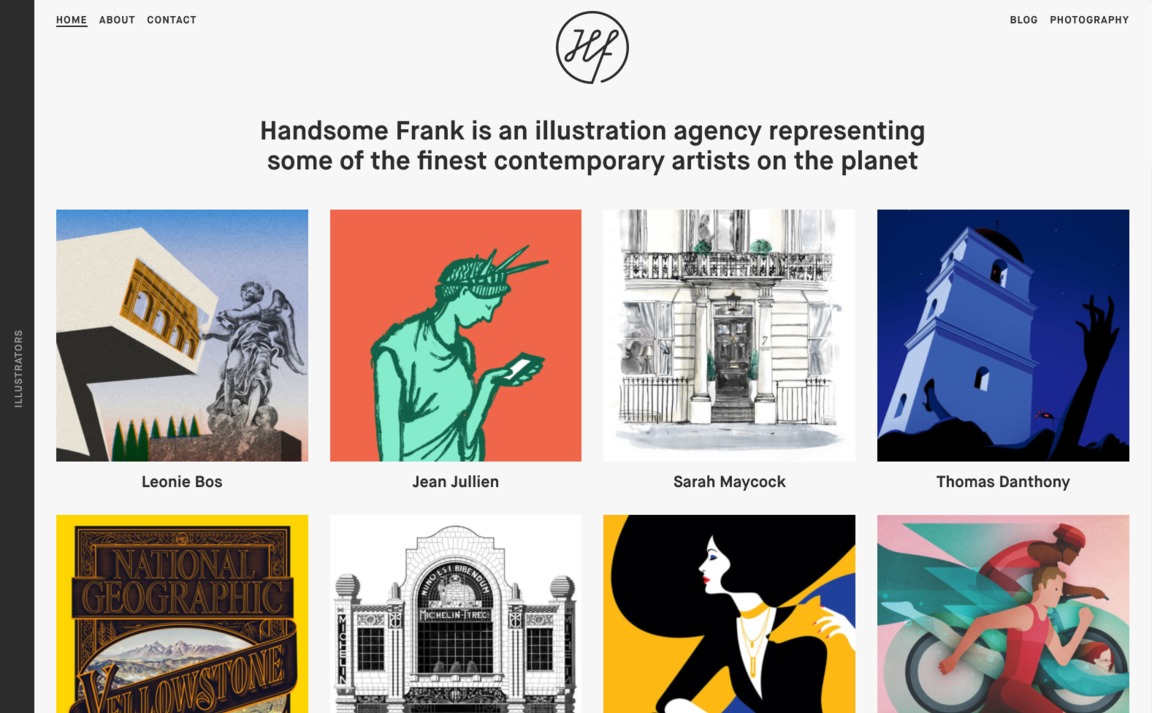Open the Contact page link
This screenshot has width=1152, height=713.
(171, 20)
